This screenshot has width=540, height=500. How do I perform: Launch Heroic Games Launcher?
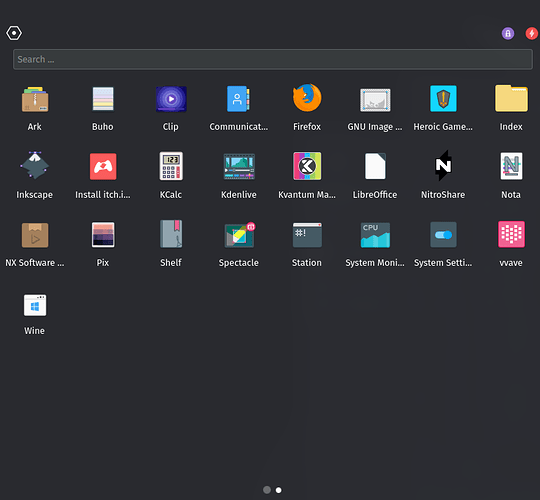point(443,99)
